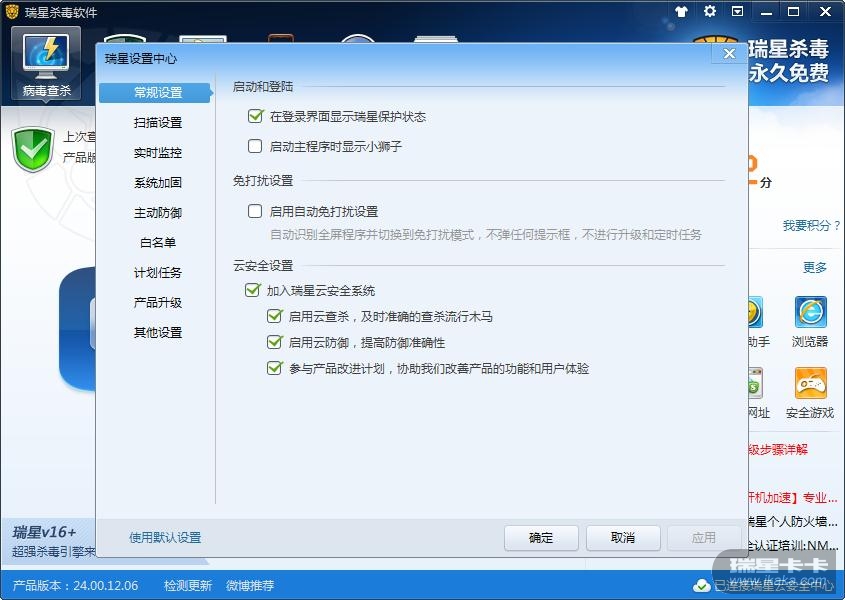The width and height of the screenshot is (845, 600).
Task: Click the 取消 button
Action: [x=623, y=537]
